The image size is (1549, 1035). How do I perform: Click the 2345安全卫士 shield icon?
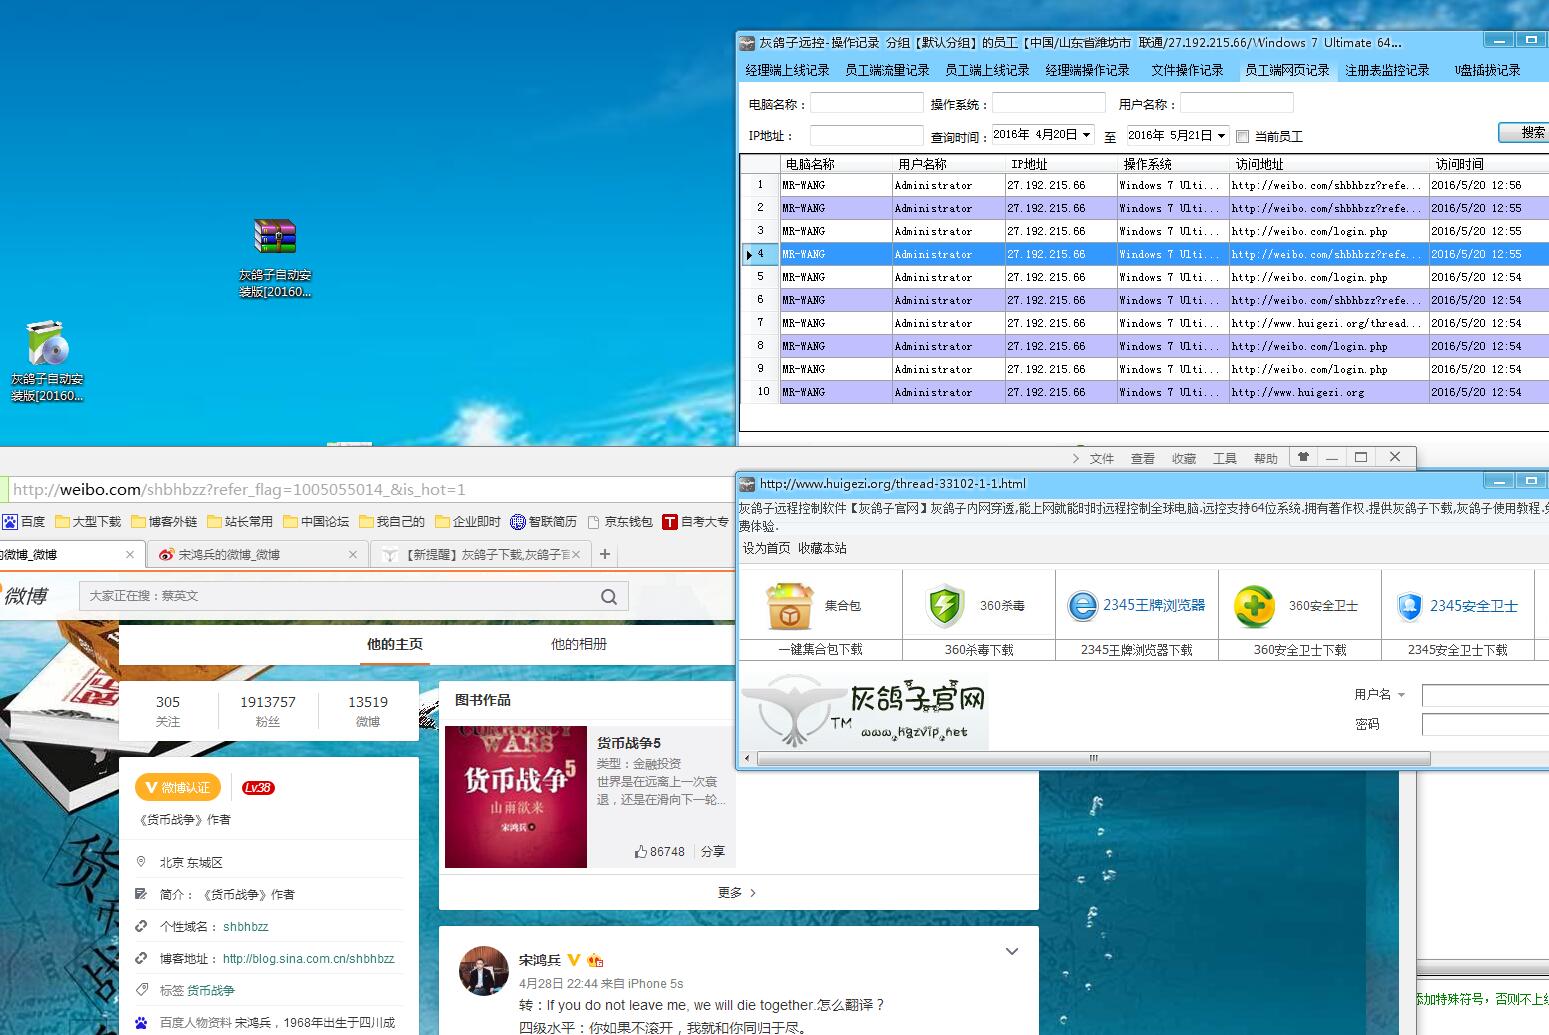coord(1409,606)
